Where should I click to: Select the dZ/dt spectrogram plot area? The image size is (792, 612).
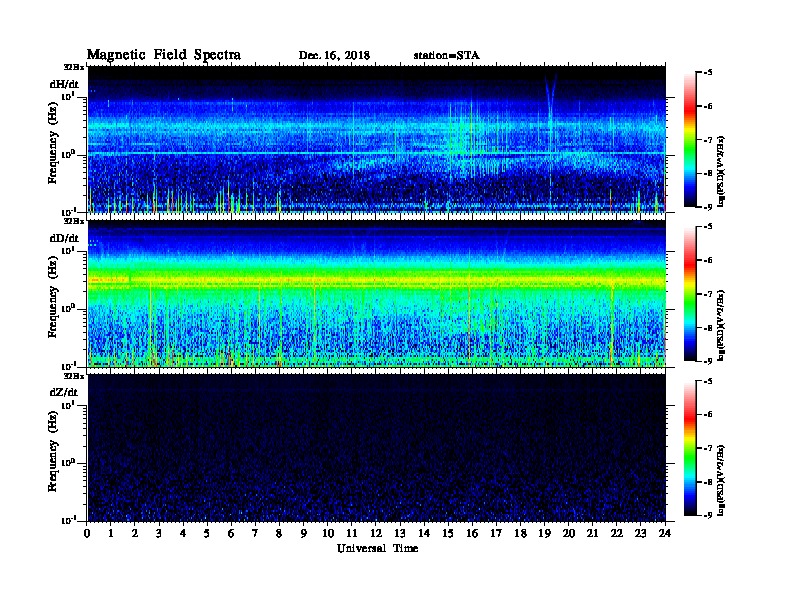pos(377,448)
